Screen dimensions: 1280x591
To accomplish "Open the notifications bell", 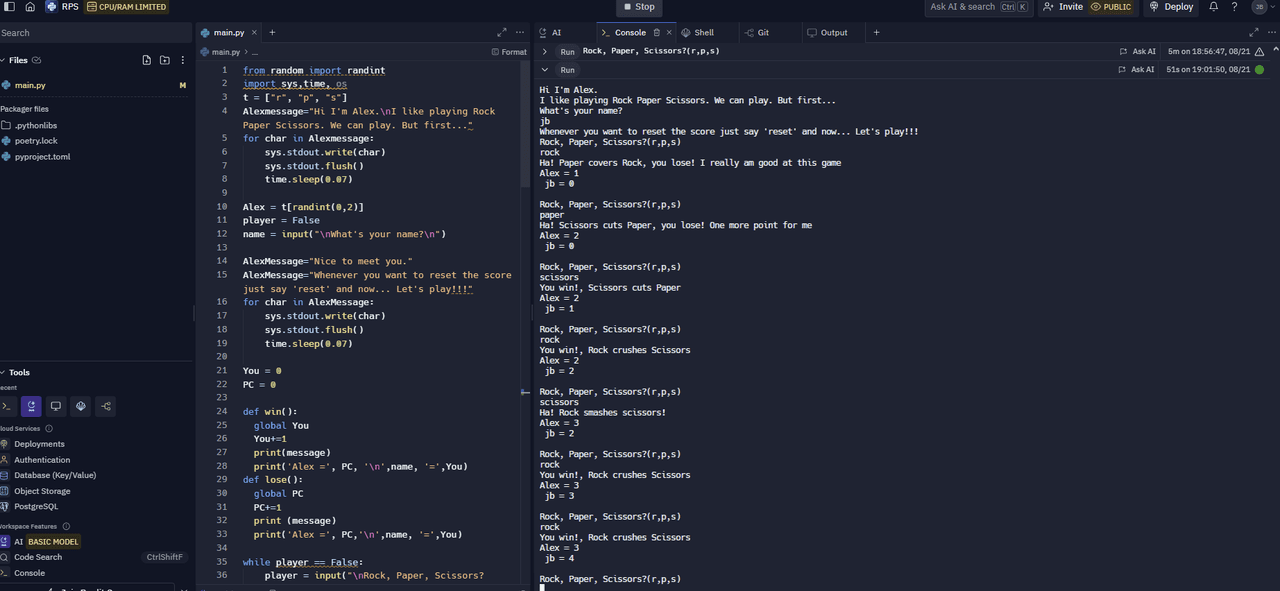I will pos(1214,7).
